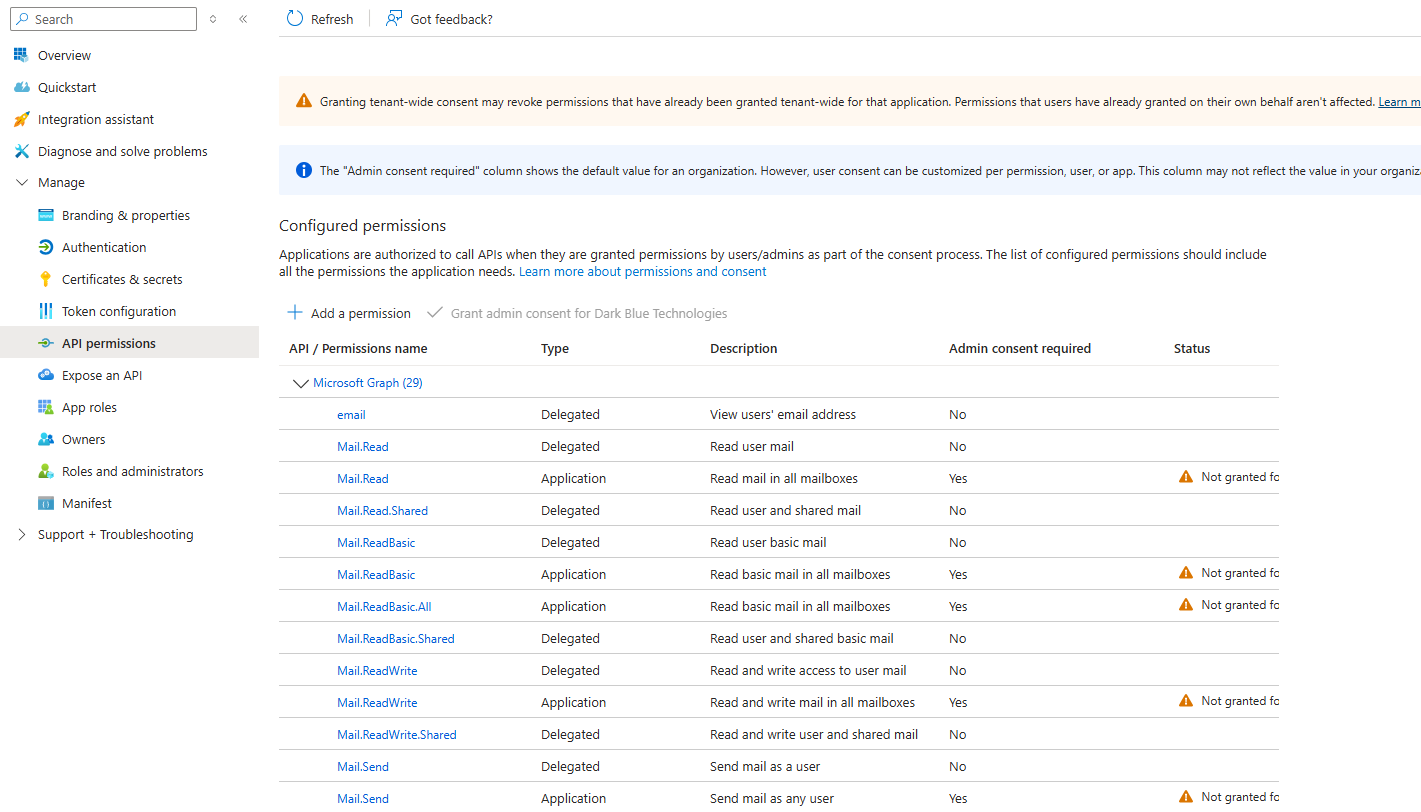Image resolution: width=1421 pixels, height=812 pixels.
Task: Click Grant admin consent for Dark Blue Technologies
Action: (x=577, y=313)
